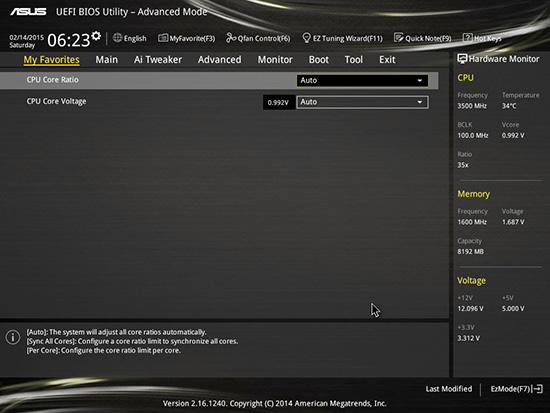Start EZ Tuning Wizard(F11)

[x=342, y=38]
